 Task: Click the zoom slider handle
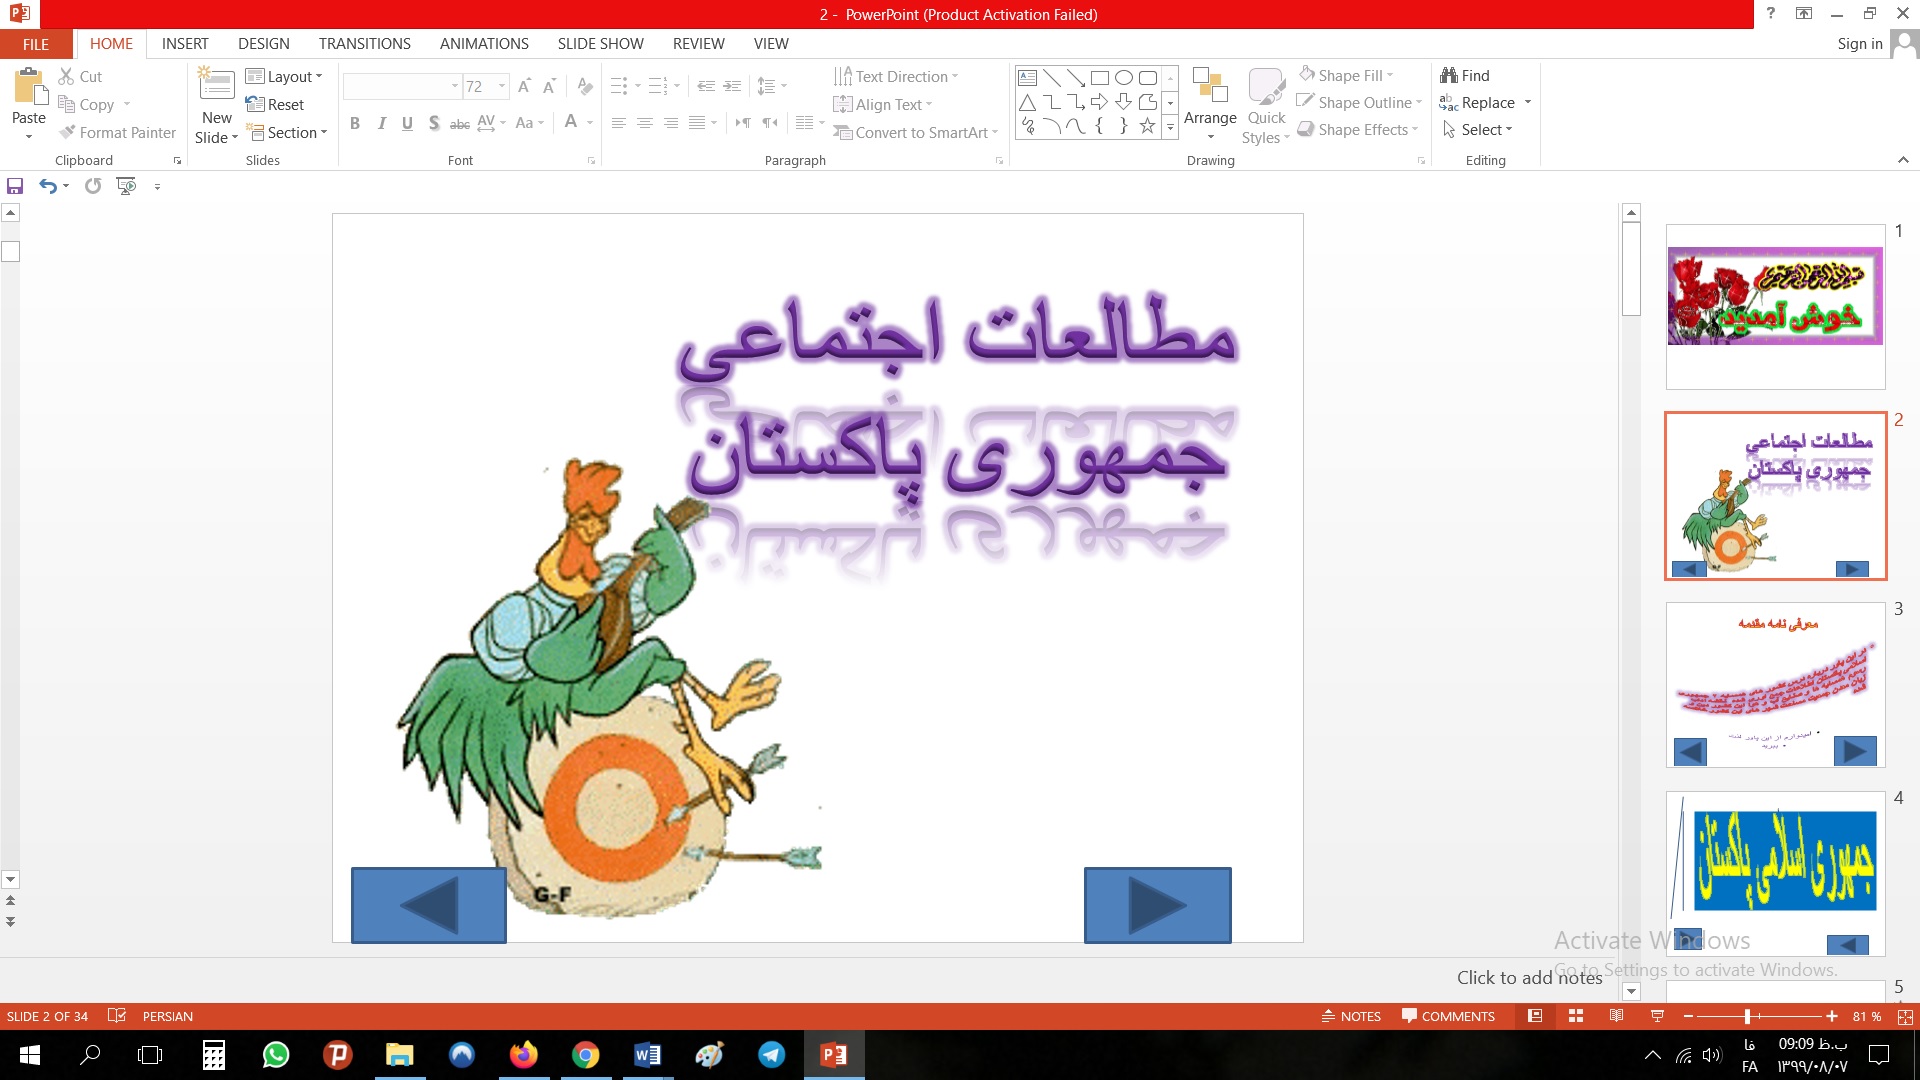click(x=1747, y=1016)
